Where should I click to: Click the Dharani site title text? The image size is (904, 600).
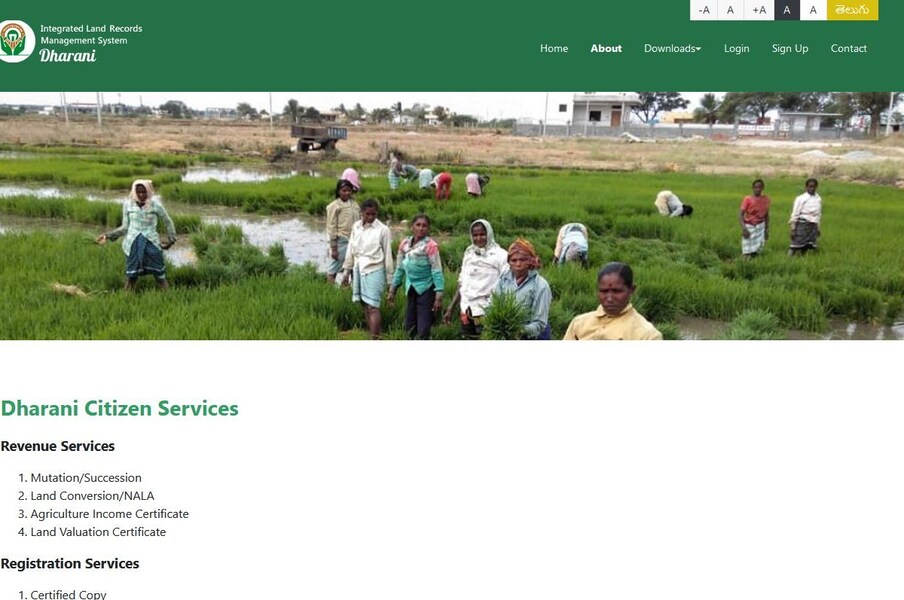[67, 55]
